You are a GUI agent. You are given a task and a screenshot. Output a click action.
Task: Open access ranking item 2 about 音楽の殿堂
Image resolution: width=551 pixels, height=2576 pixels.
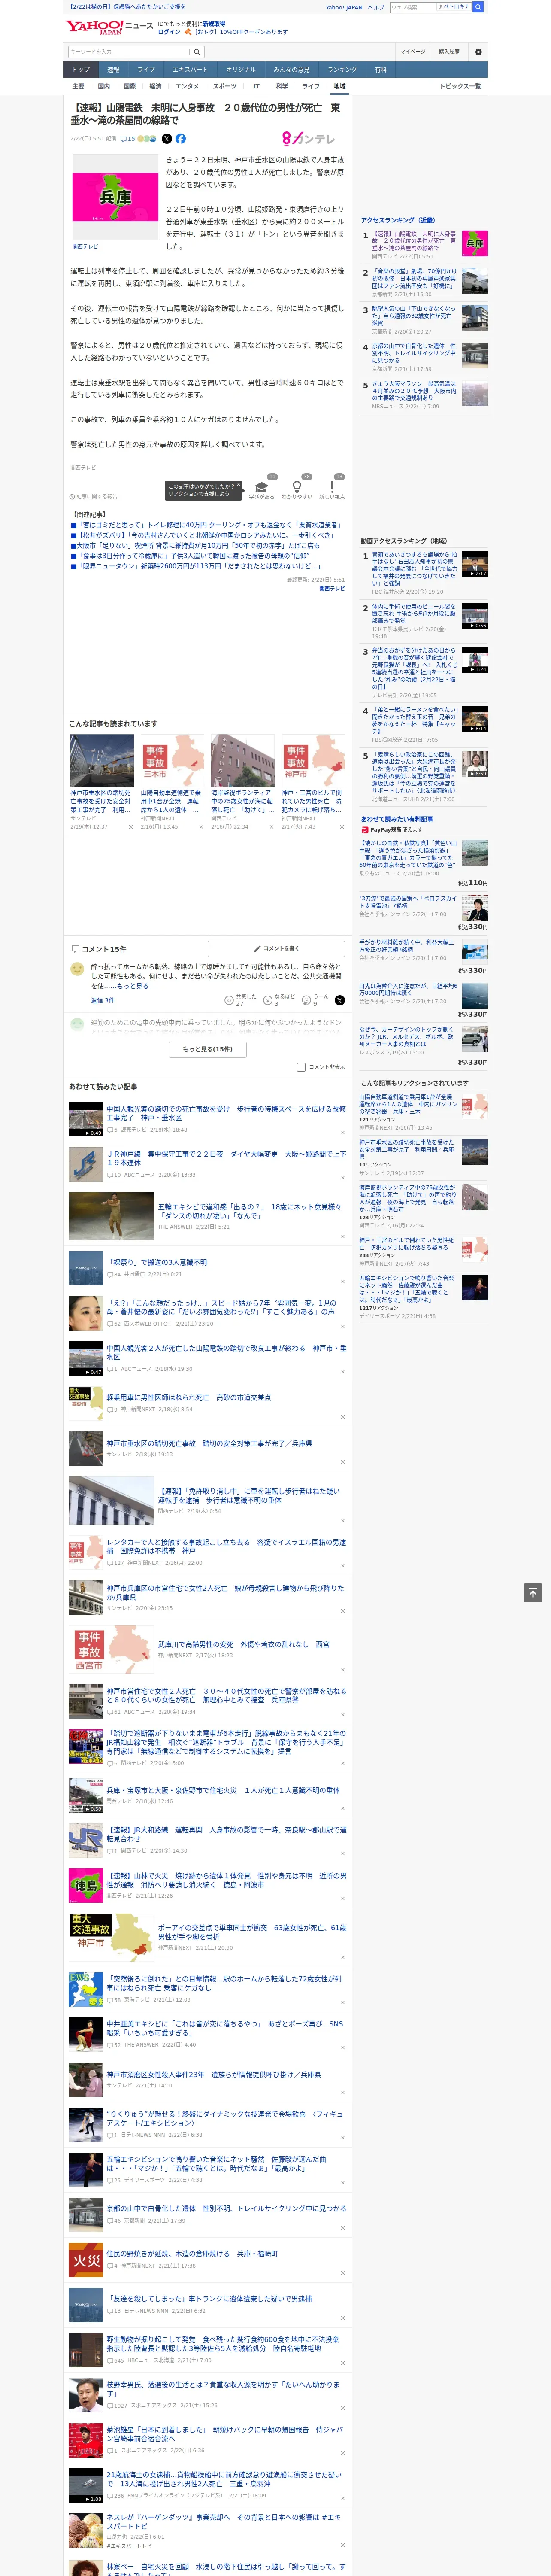click(x=414, y=280)
